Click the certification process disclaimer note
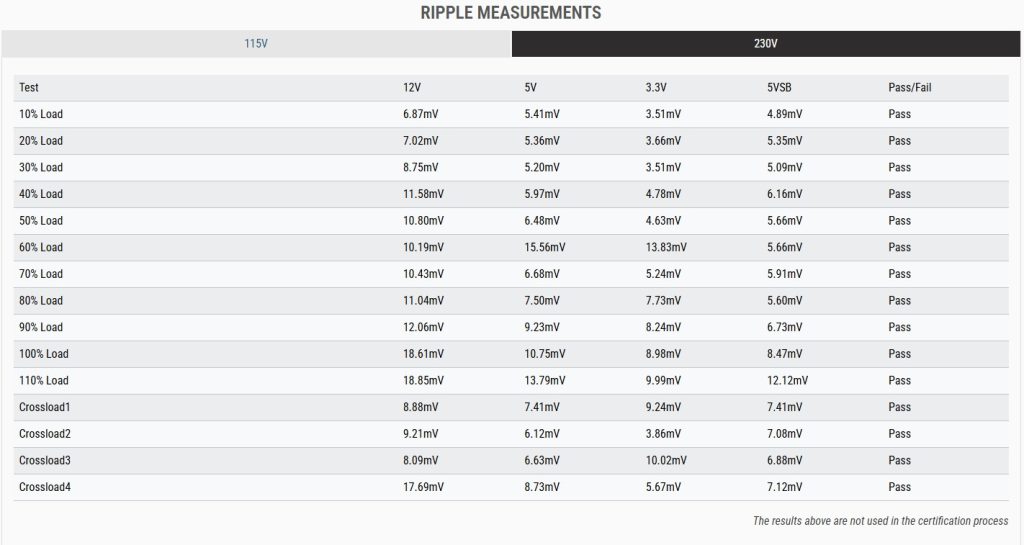1024x545 pixels. coord(880,521)
